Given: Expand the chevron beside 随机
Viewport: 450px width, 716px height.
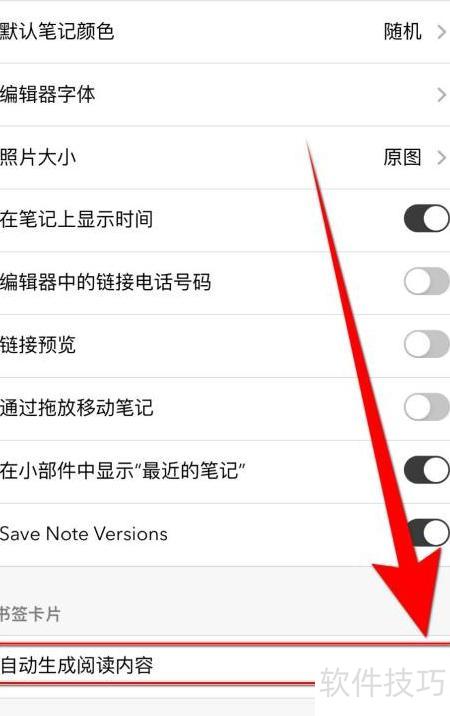Looking at the screenshot, I should click(441, 32).
